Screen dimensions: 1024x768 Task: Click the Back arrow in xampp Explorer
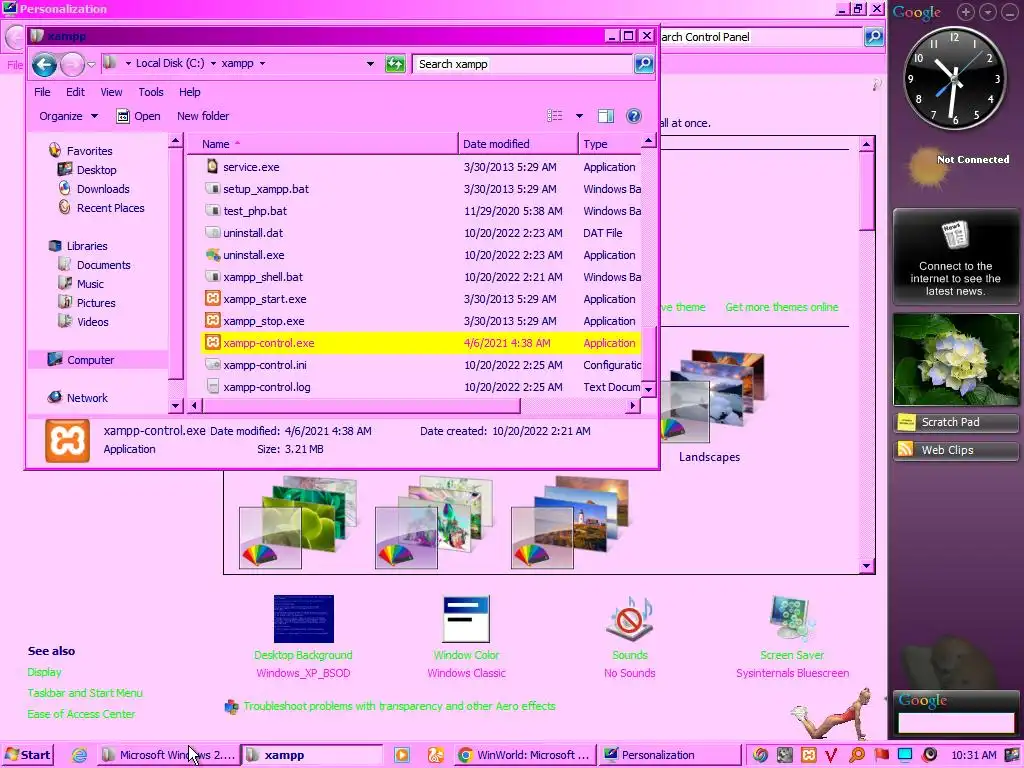click(44, 64)
